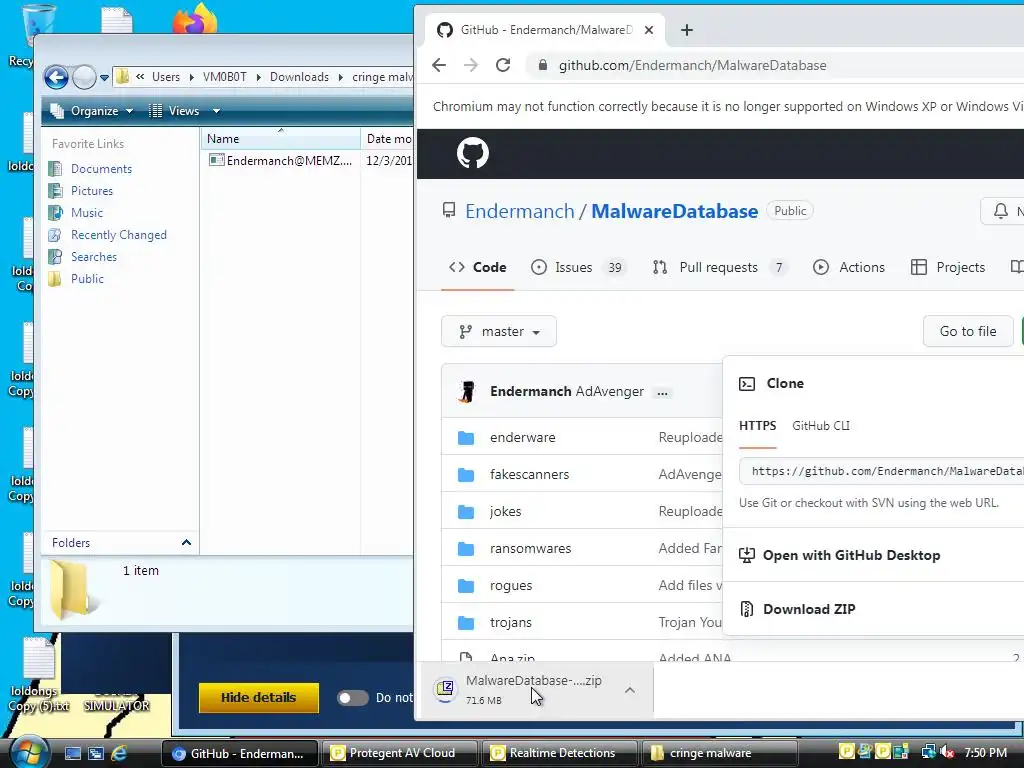
Task: Open the master branch dropdown
Action: pos(499,332)
